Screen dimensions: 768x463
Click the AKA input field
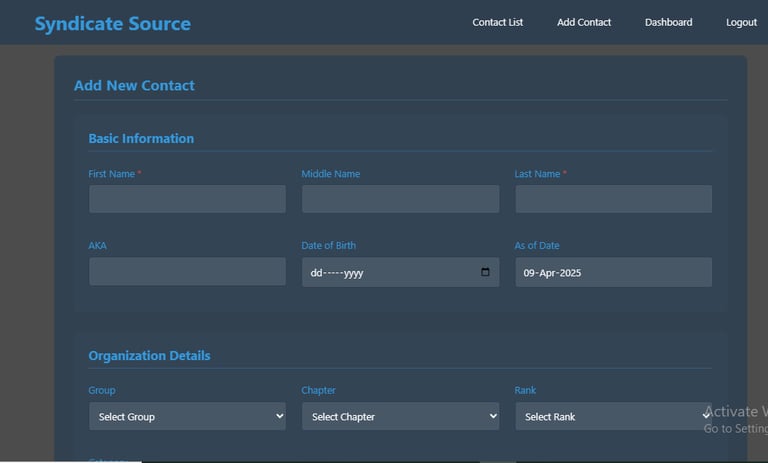pyautogui.click(x=187, y=272)
